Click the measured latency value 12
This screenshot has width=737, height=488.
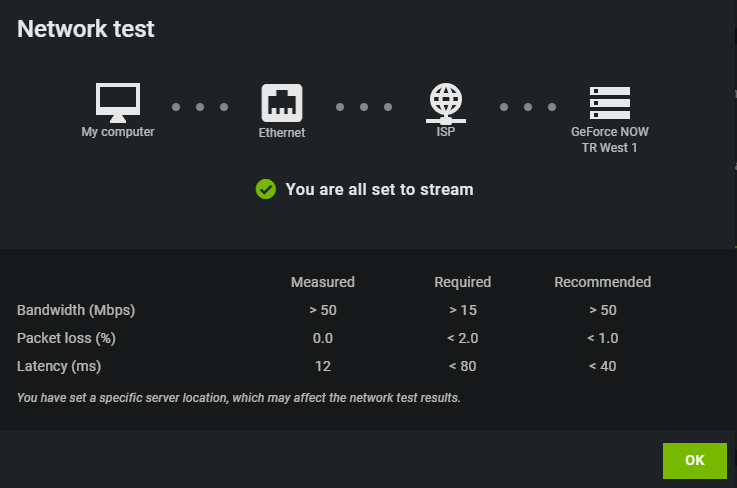tap(323, 366)
